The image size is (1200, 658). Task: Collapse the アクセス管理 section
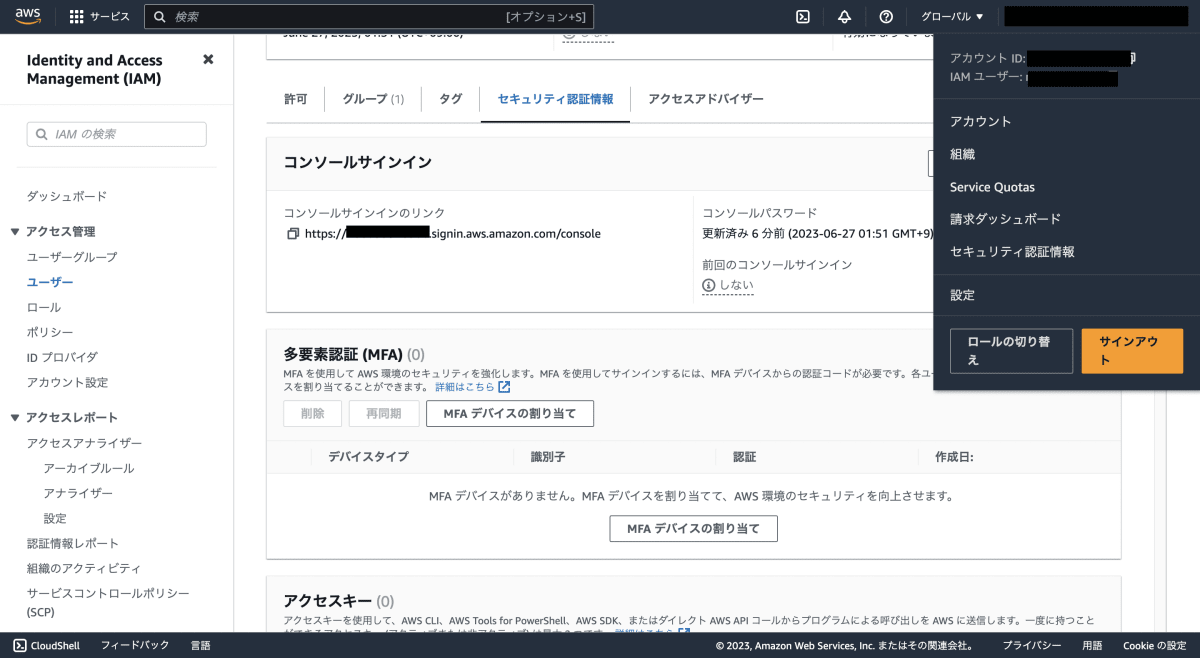[x=15, y=232]
